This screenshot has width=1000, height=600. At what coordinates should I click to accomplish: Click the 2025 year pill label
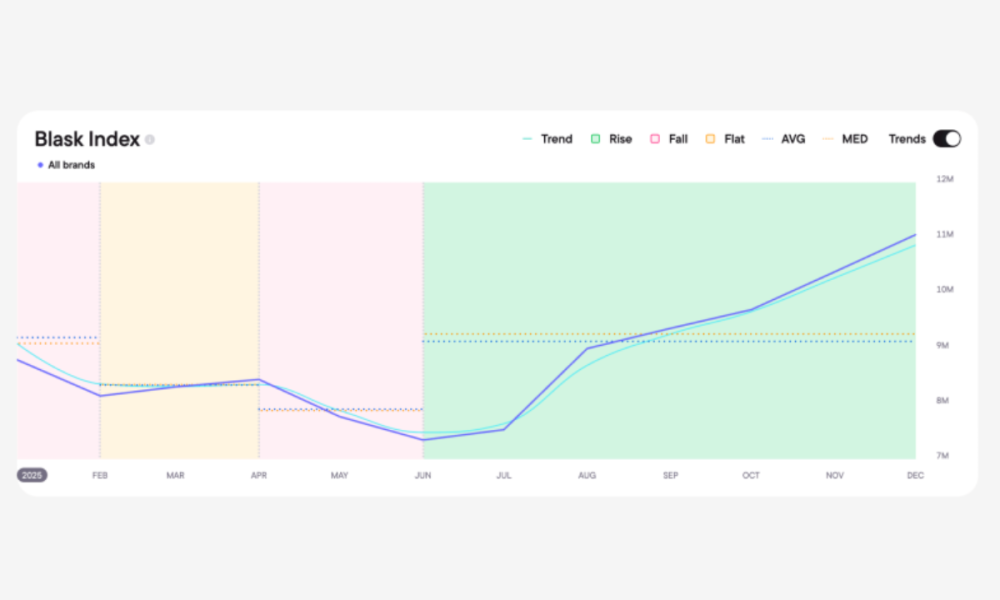tap(32, 475)
